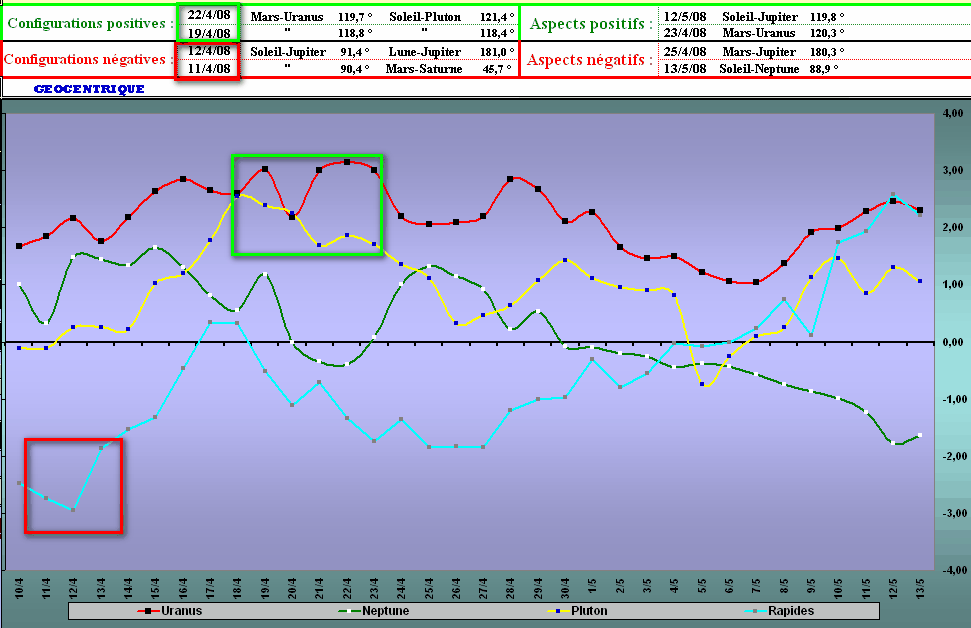Viewport: 971px width, 628px height.
Task: Click the Uranus red legend marker
Action: pyautogui.click(x=146, y=610)
